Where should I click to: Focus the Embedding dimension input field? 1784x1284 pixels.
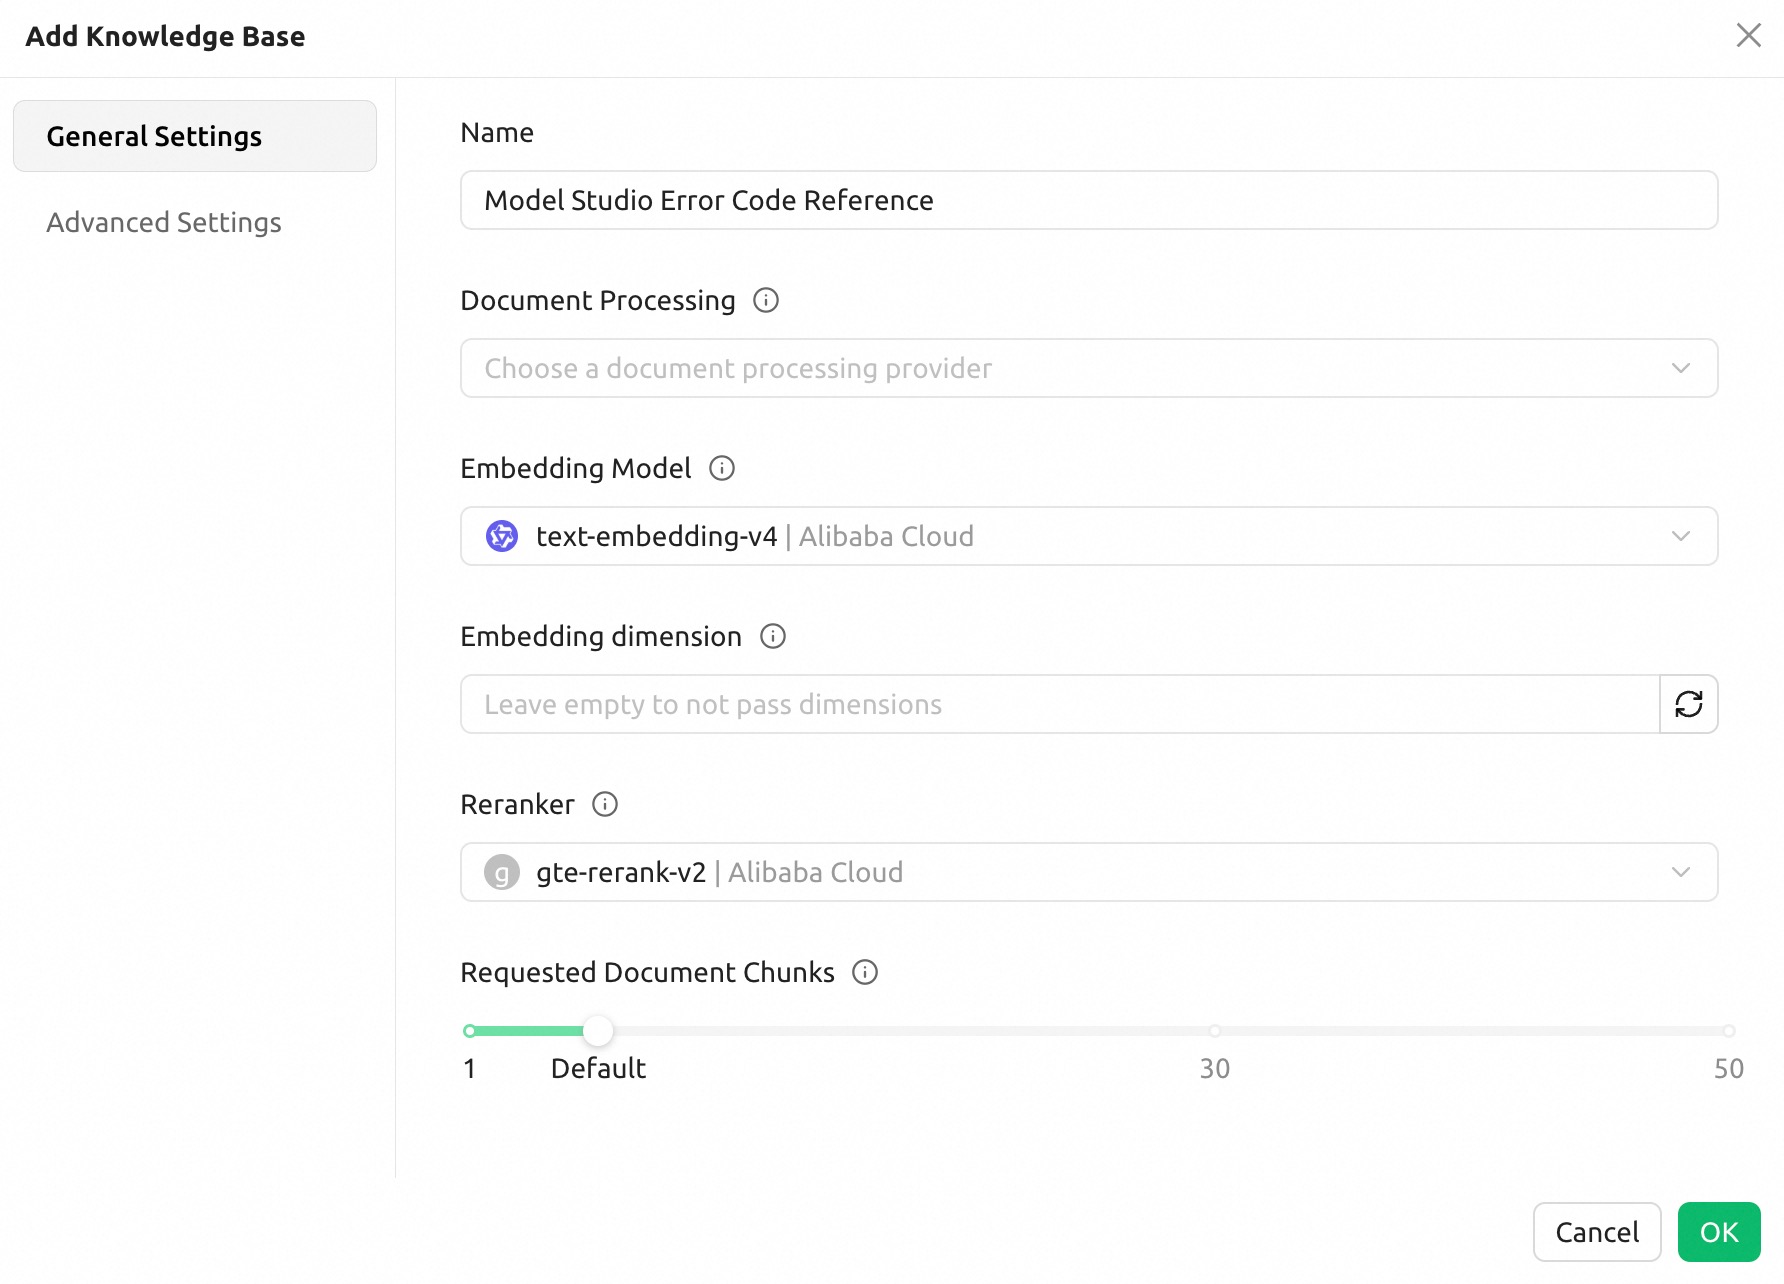(x=1060, y=704)
